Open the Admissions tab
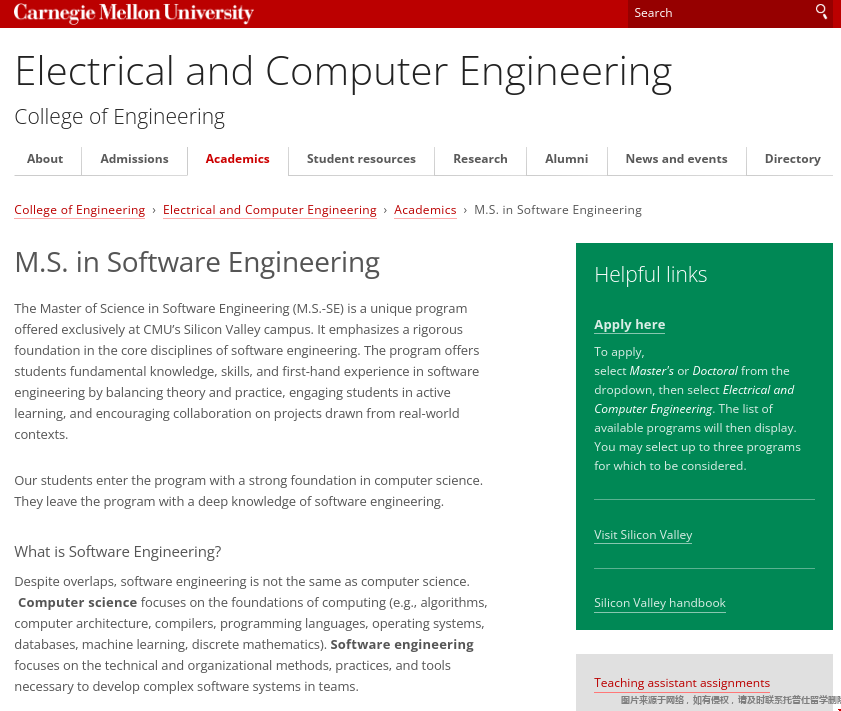The height and width of the screenshot is (711, 841). (x=134, y=159)
